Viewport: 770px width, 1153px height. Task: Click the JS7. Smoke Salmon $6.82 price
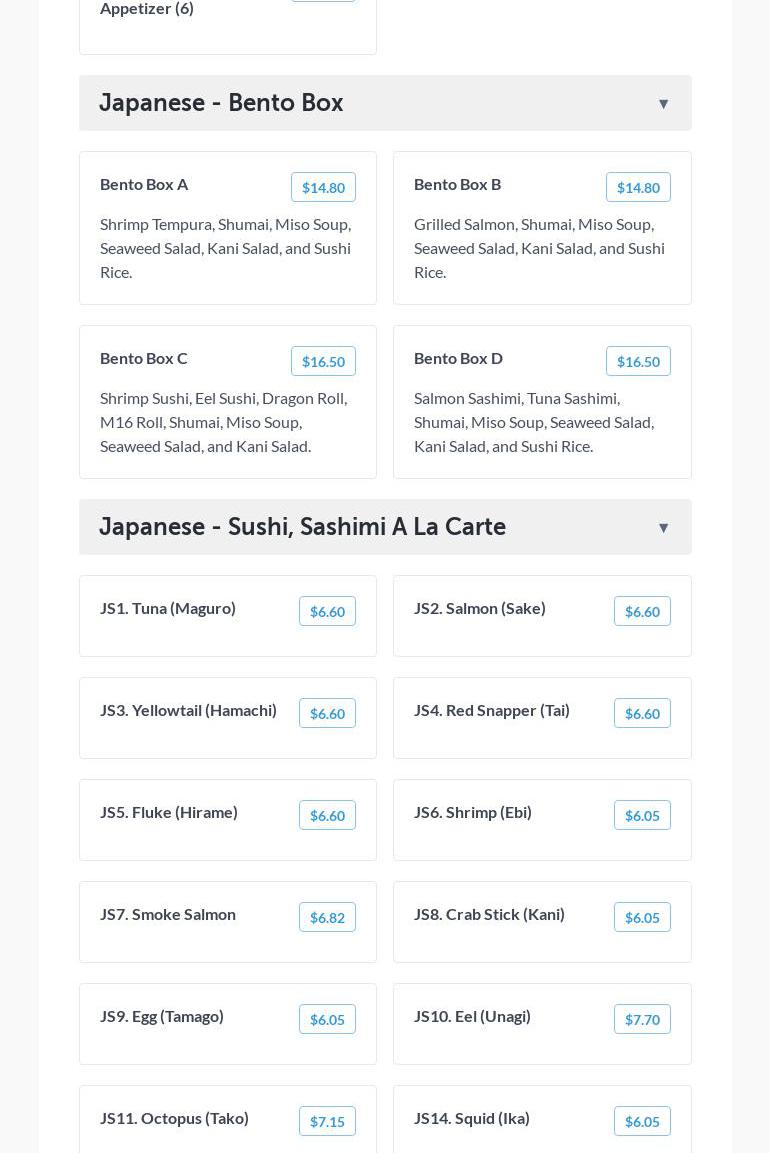pyautogui.click(x=327, y=918)
